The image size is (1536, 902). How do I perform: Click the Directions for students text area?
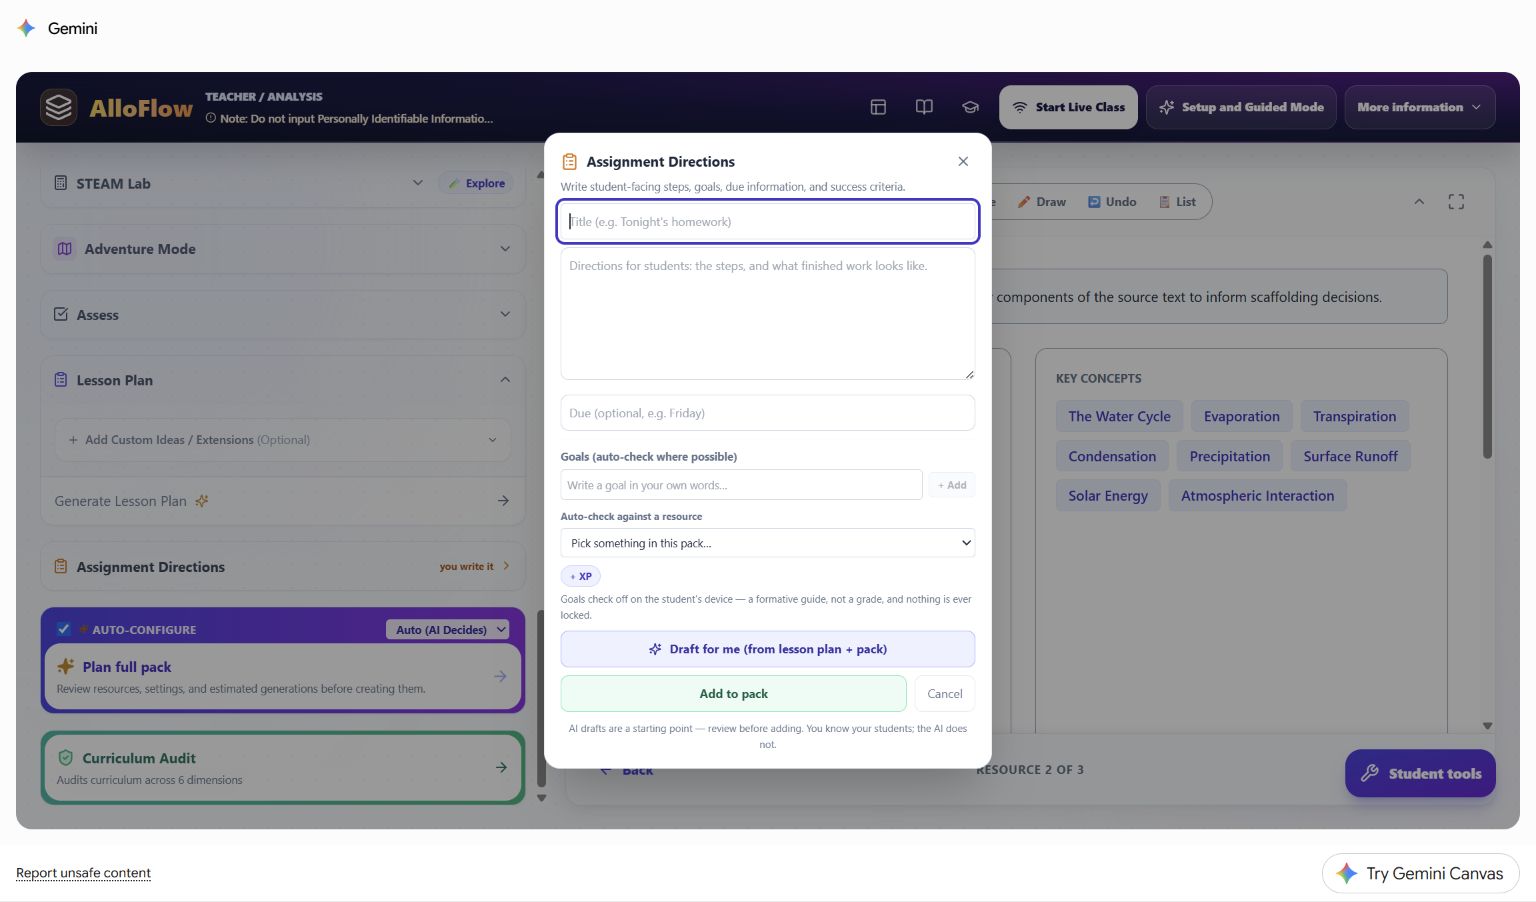[767, 314]
